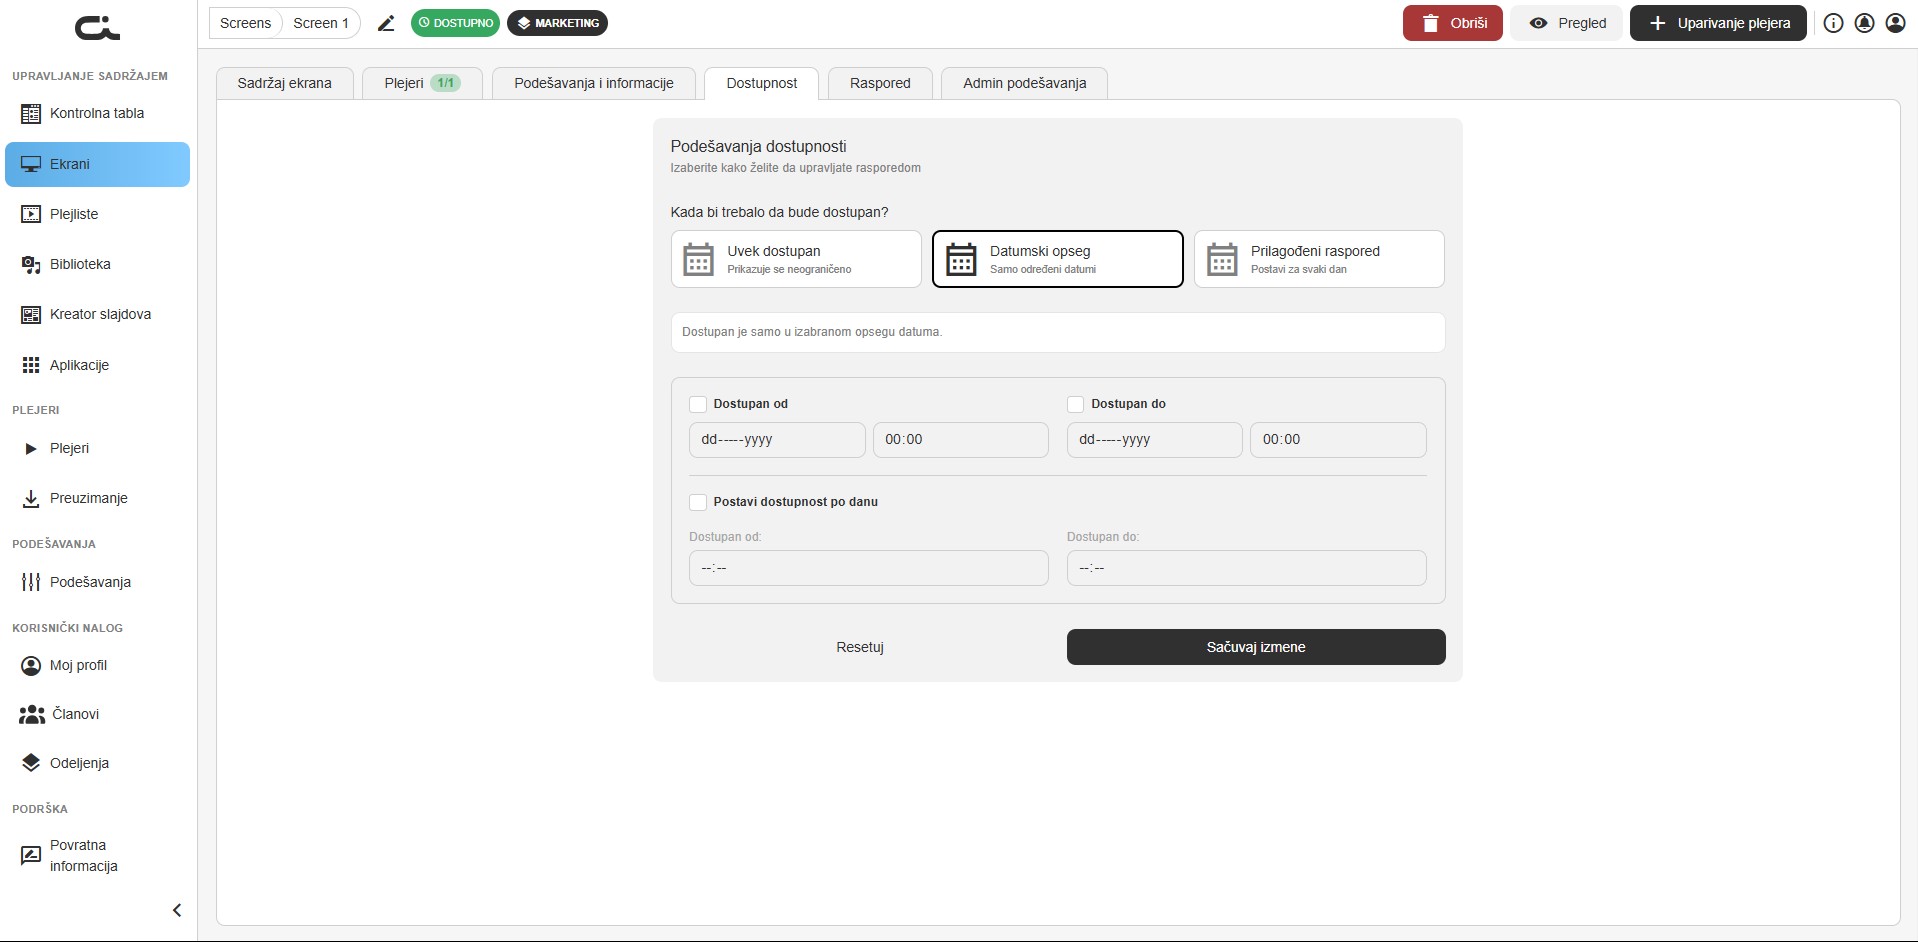The image size is (1918, 942).
Task: Open Plejliste playlist icon
Action: 31,214
